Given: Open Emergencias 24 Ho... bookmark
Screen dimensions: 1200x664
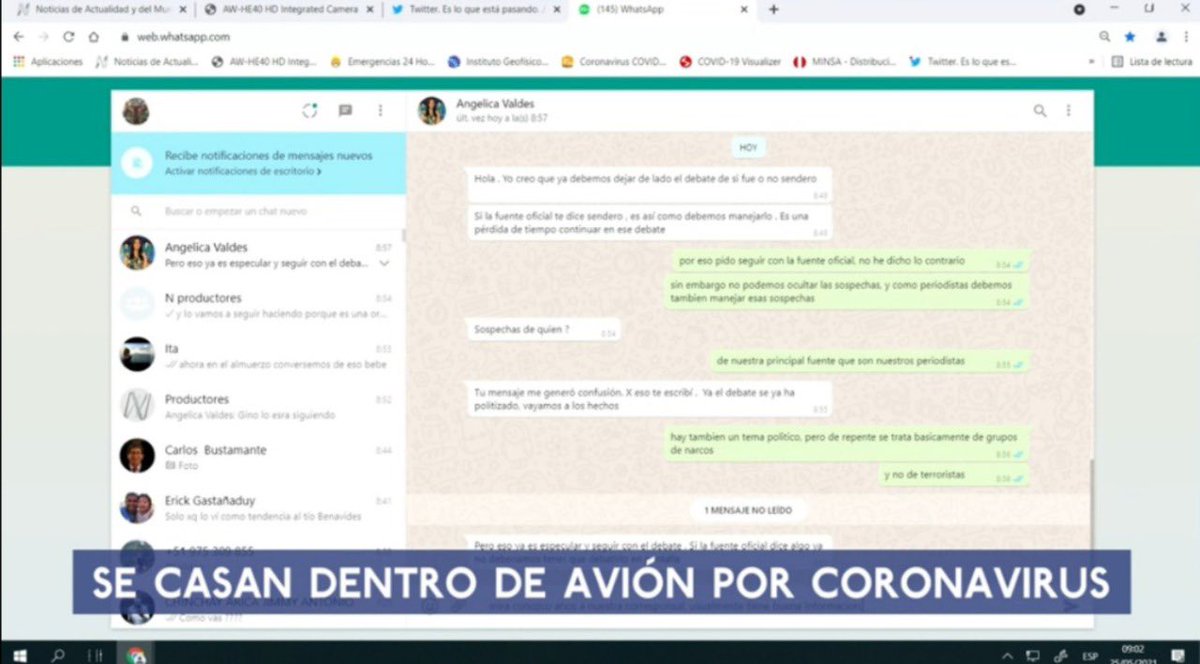Looking at the screenshot, I should point(383,61).
